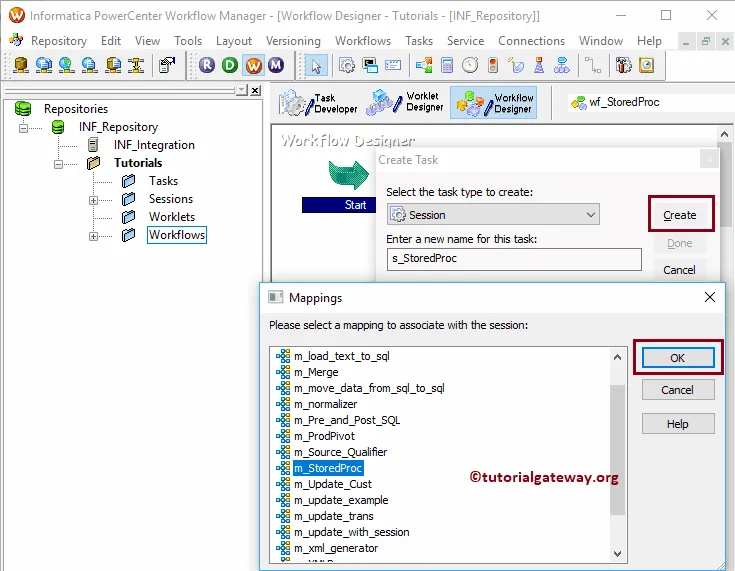Viewport: 735px width, 571px height.
Task: Click the Decision task icon with arrows
Action: (424, 65)
